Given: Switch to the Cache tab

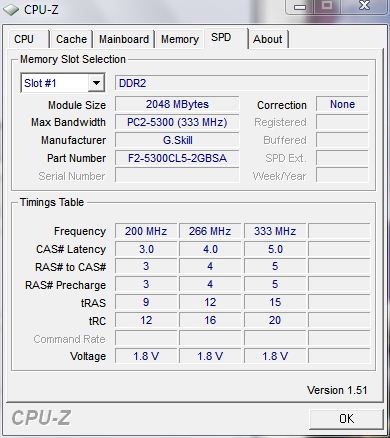Looking at the screenshot, I should 71,39.
